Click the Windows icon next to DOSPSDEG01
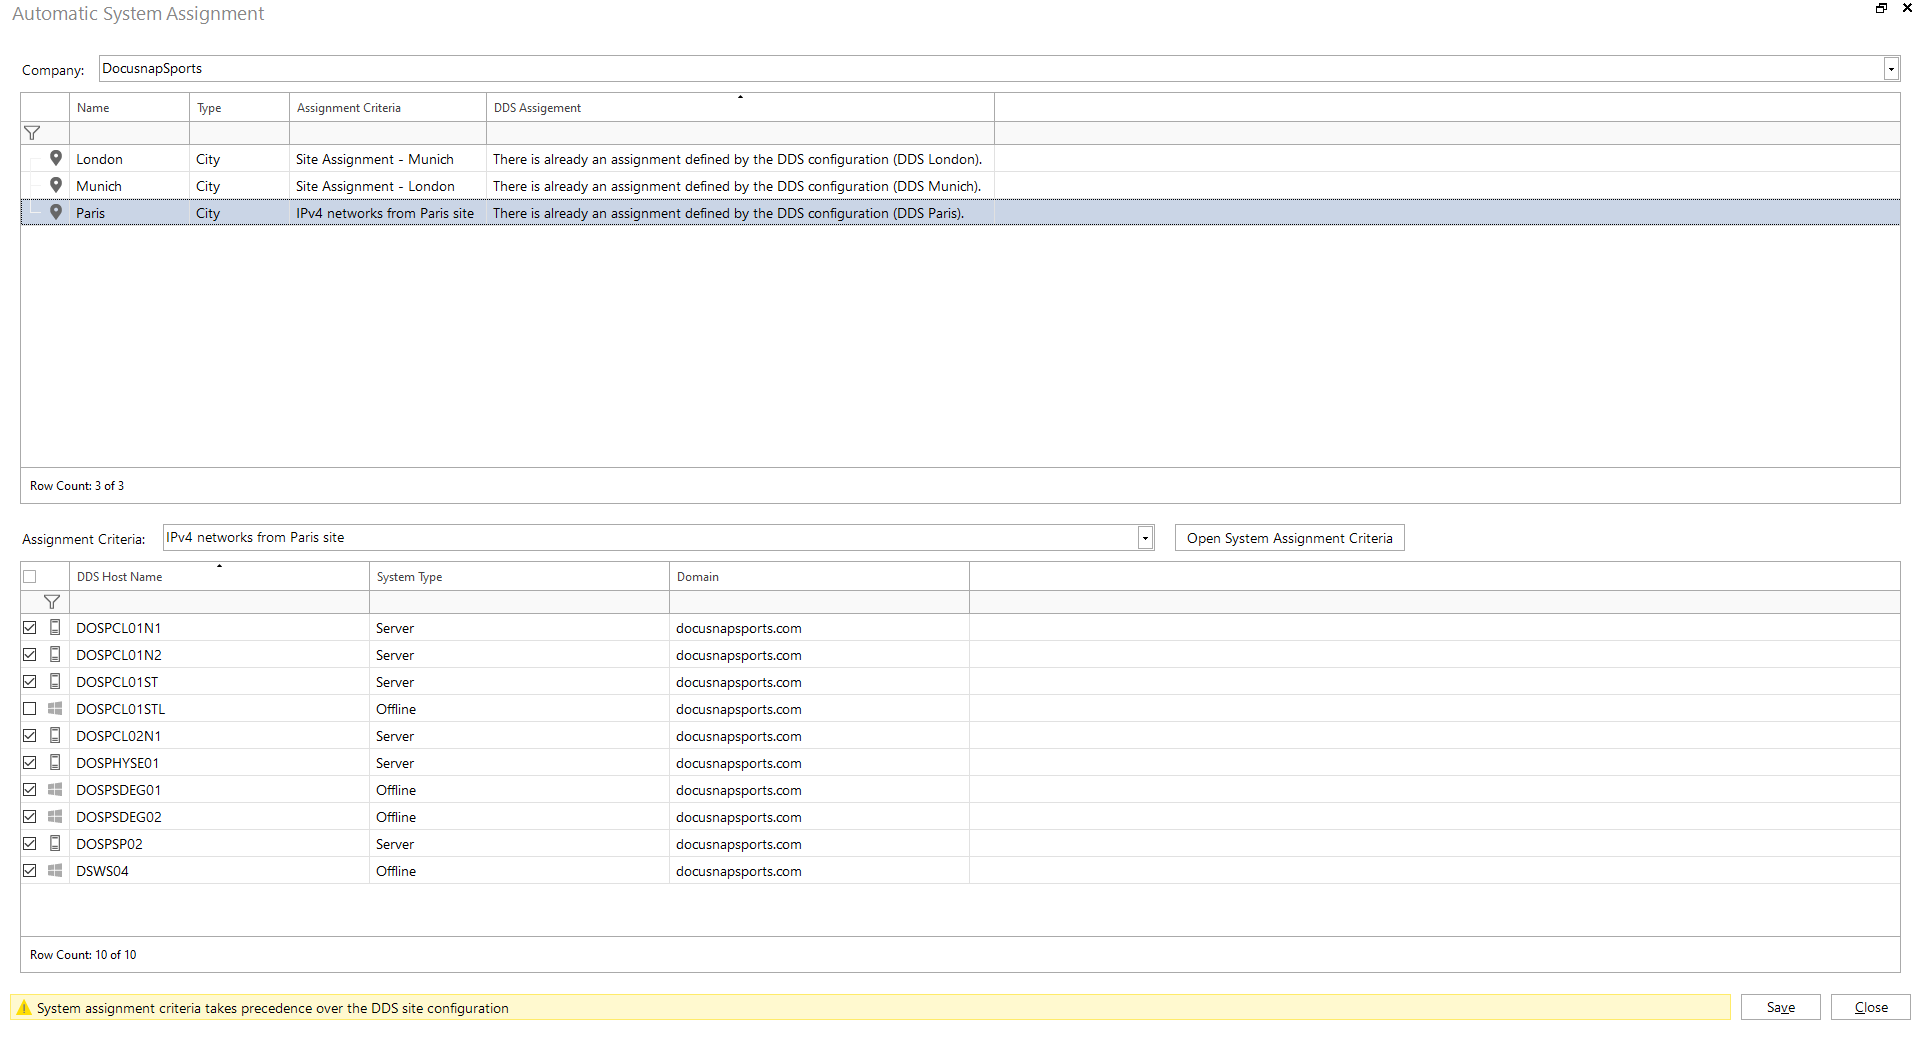1920x1040 pixels. pos(55,789)
